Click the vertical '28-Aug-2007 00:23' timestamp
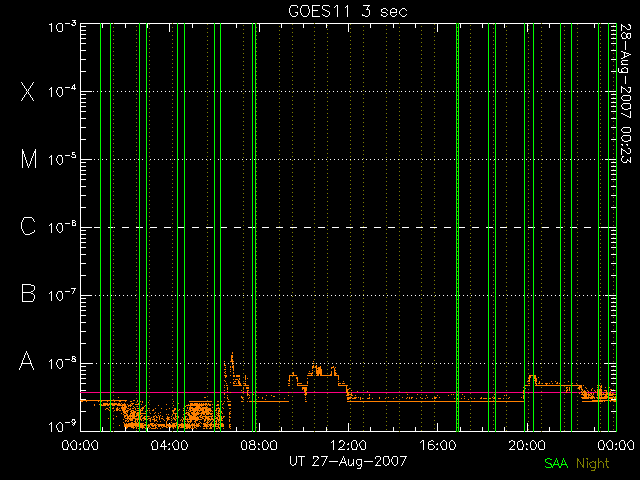640x480 pixels. pyautogui.click(x=626, y=93)
